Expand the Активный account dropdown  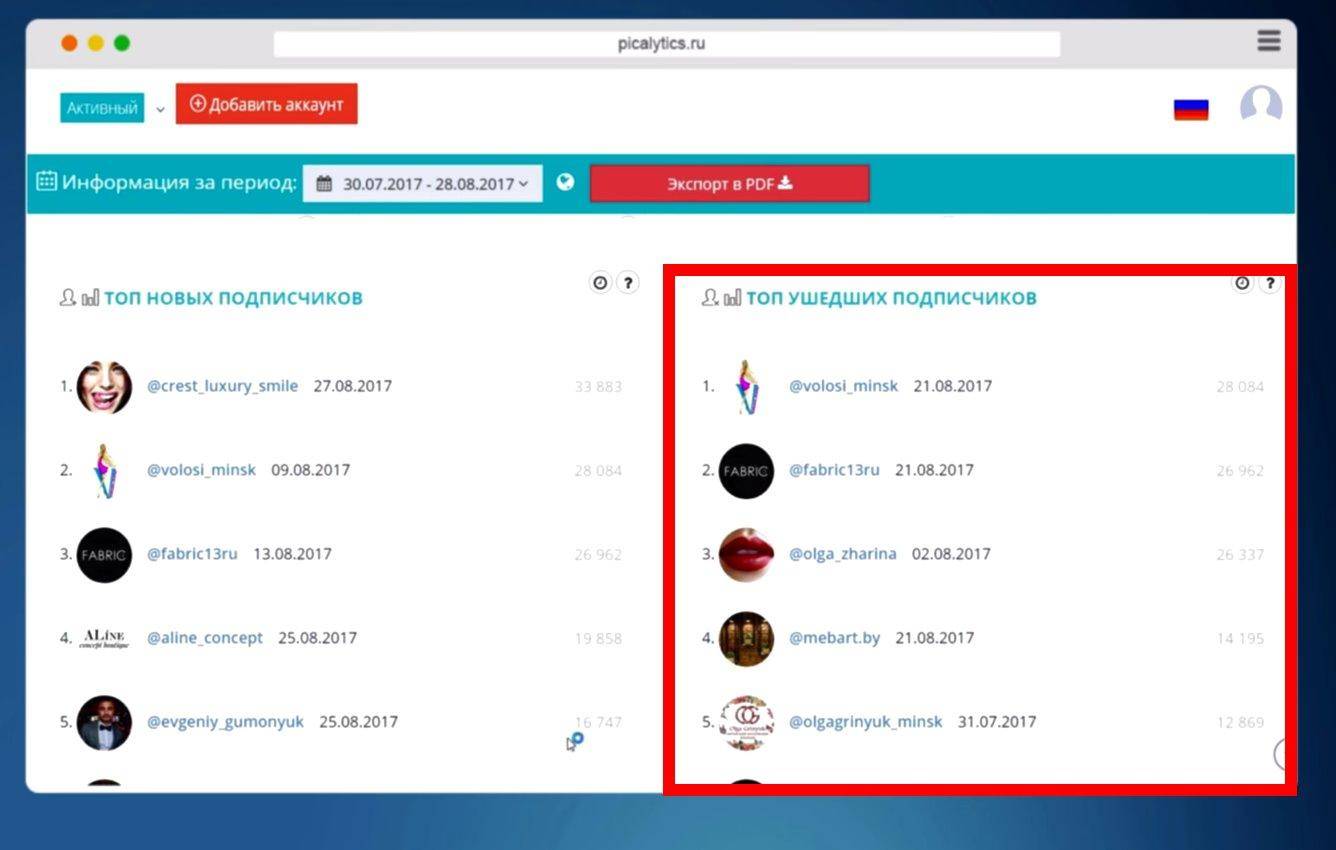[x=102, y=108]
